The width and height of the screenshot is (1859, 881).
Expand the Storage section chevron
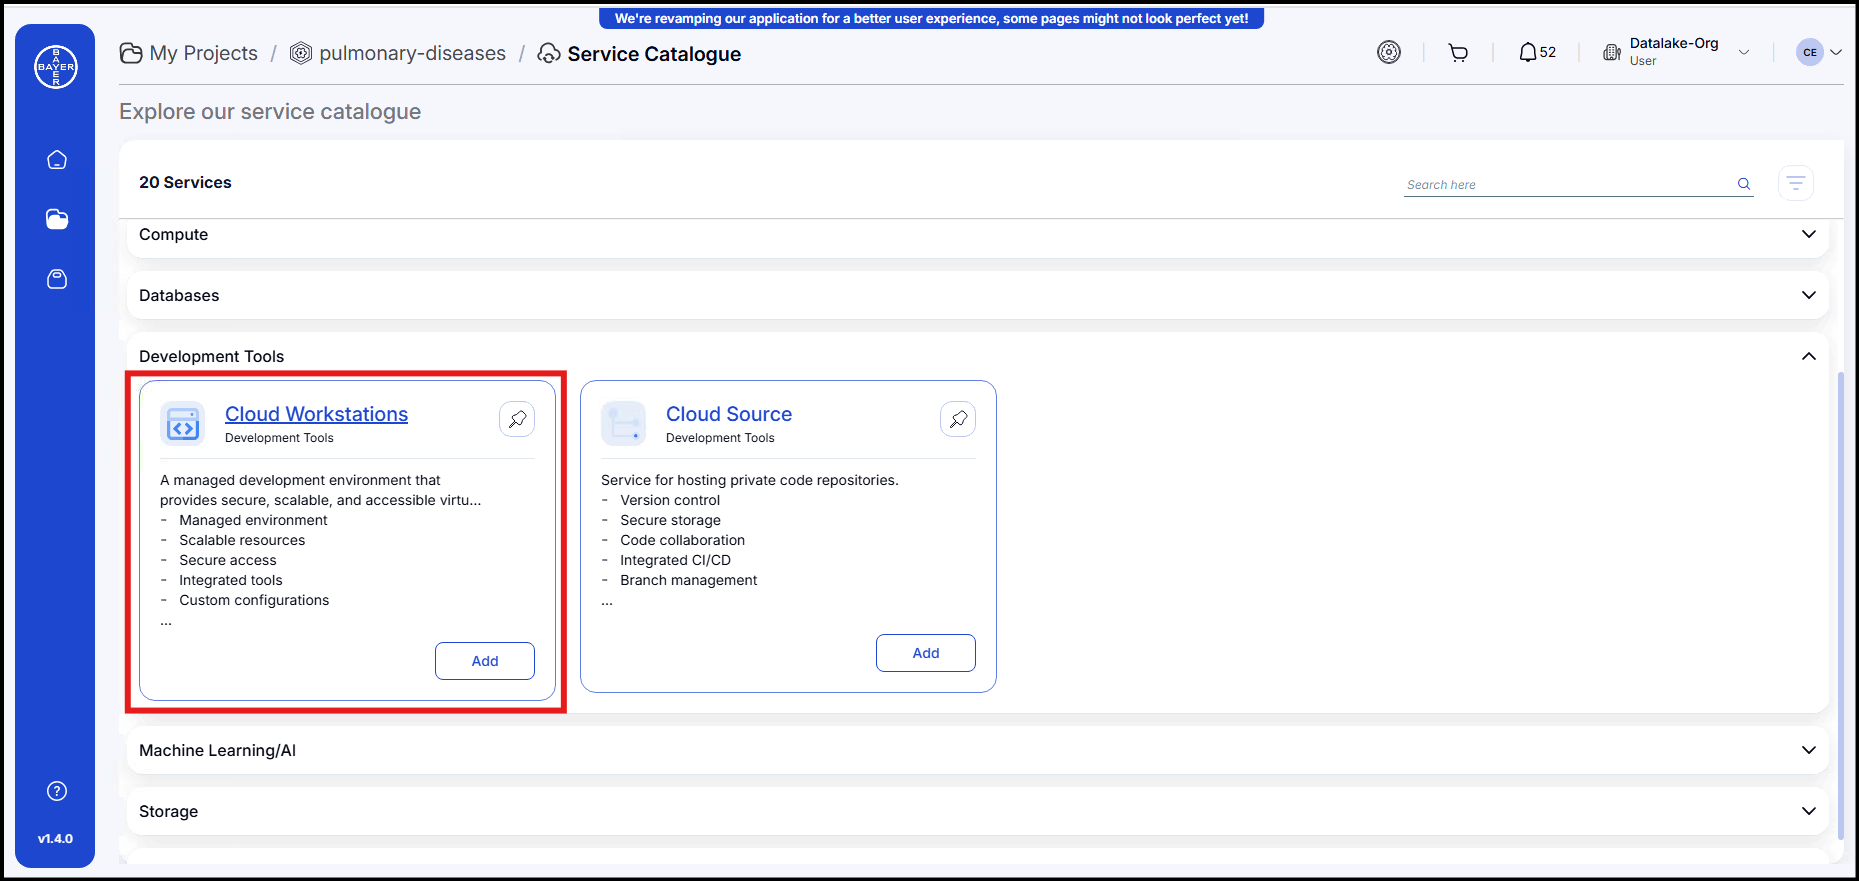(x=1808, y=811)
